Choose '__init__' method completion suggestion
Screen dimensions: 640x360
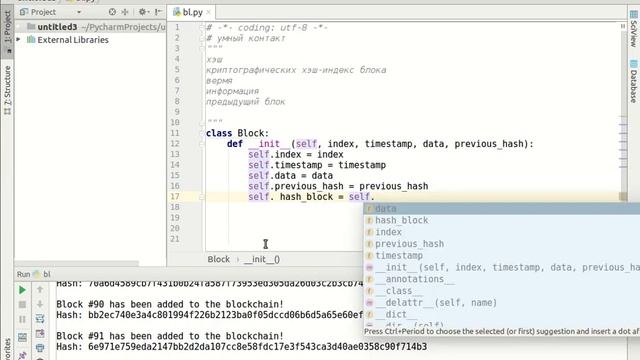(502, 267)
